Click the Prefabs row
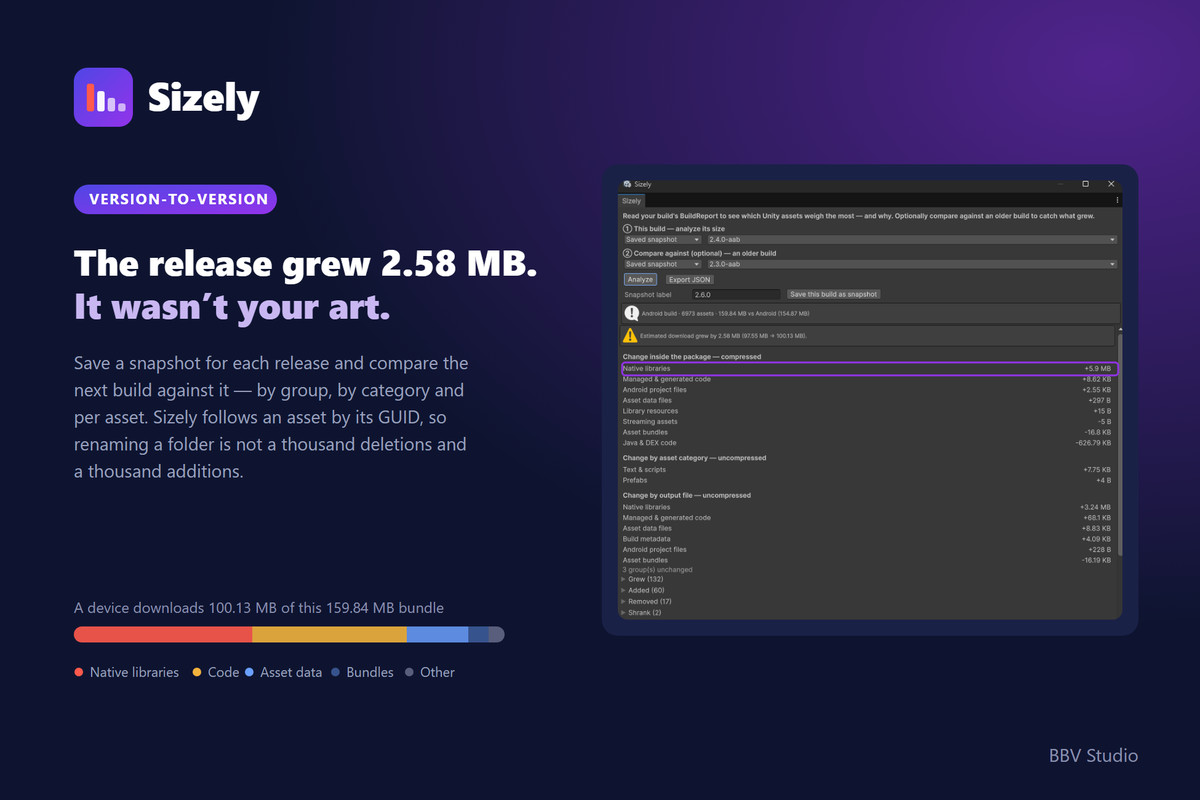 [868, 480]
